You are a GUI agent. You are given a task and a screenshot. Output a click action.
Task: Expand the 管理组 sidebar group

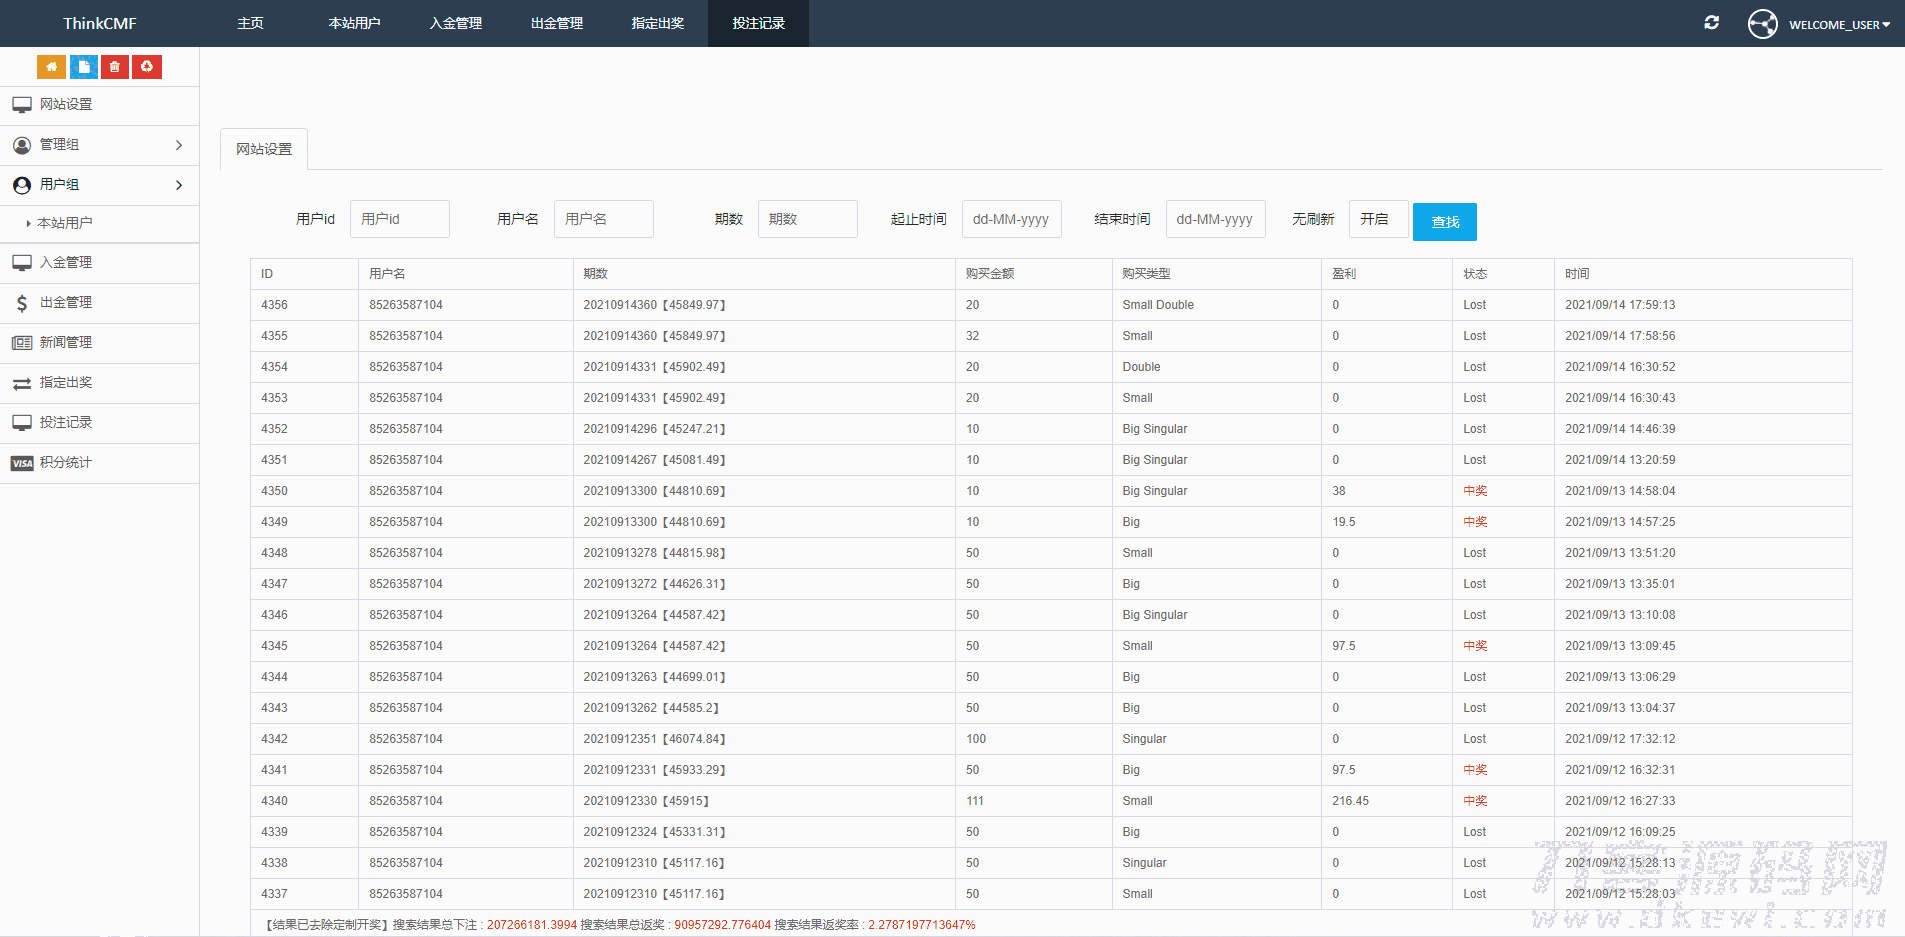click(x=99, y=145)
